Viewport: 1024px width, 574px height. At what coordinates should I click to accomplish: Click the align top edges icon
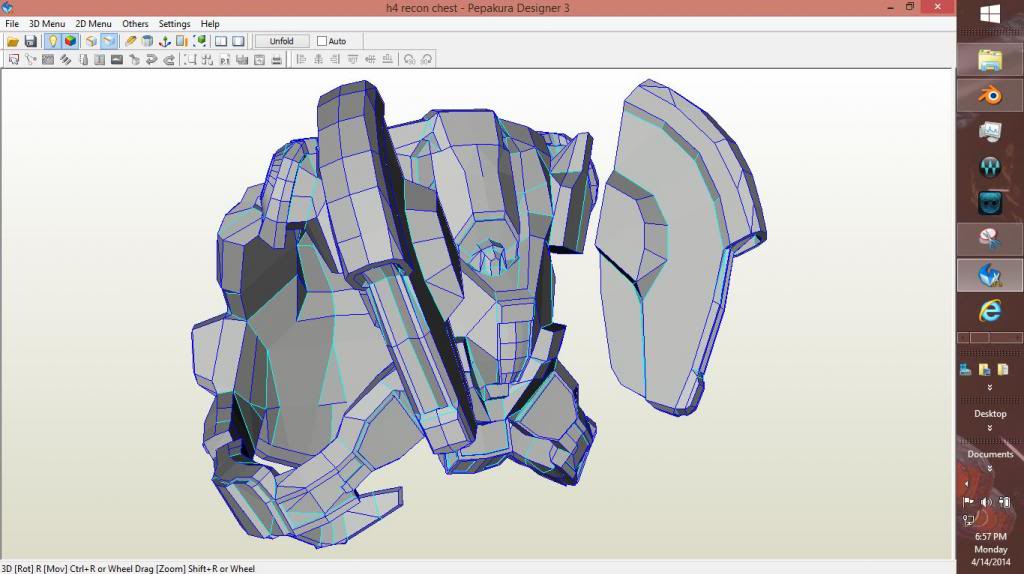point(353,59)
